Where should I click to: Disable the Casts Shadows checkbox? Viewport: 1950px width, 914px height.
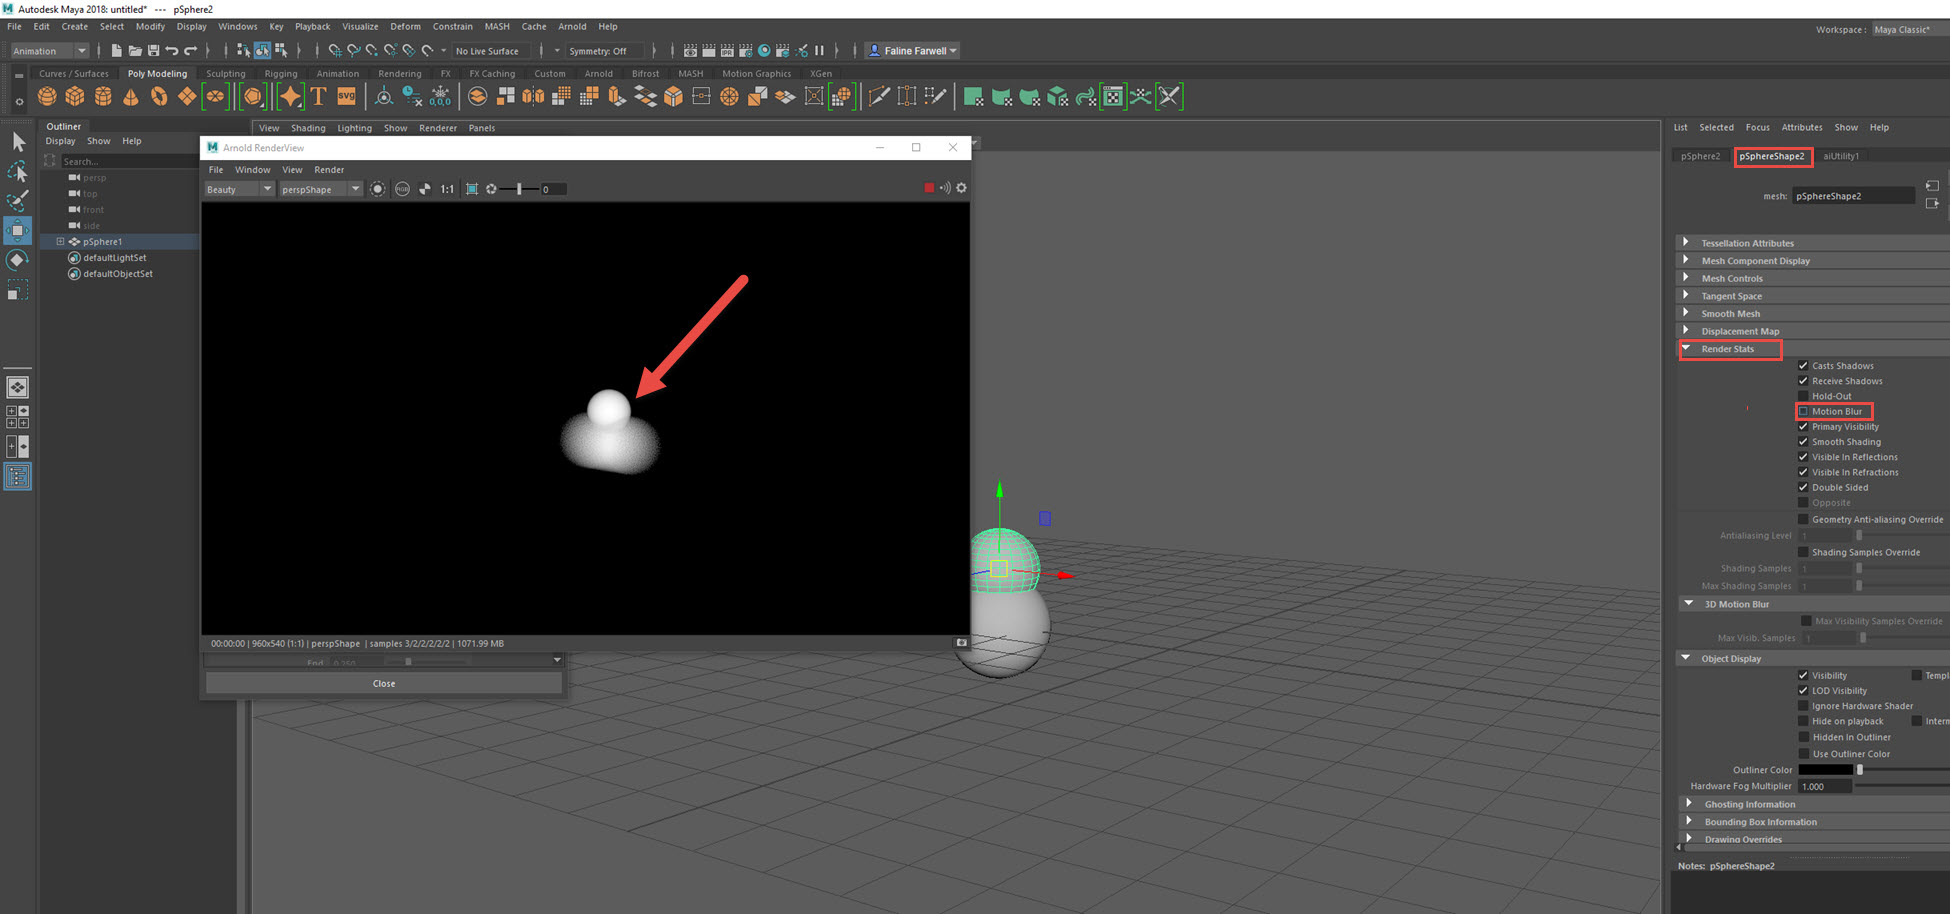pyautogui.click(x=1804, y=366)
